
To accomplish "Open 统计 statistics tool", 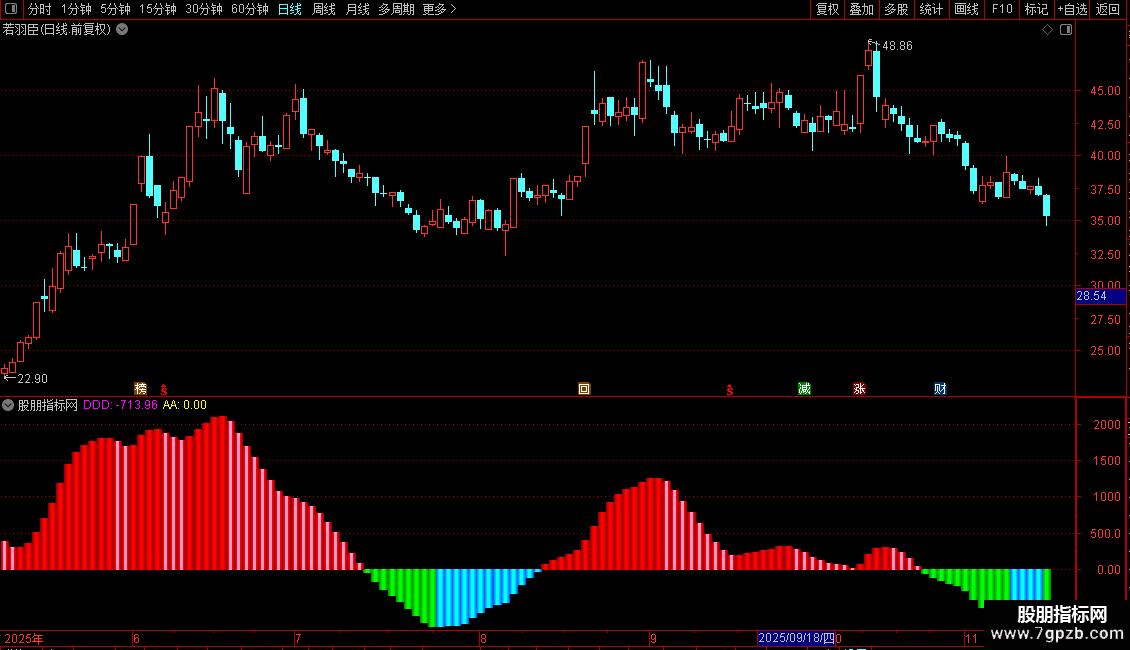I will [931, 9].
